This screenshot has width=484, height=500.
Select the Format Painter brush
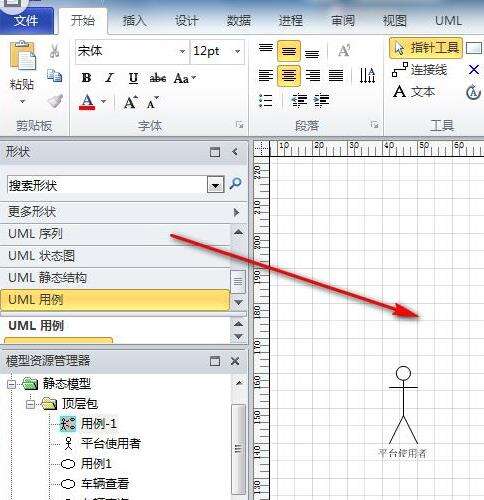(55, 101)
